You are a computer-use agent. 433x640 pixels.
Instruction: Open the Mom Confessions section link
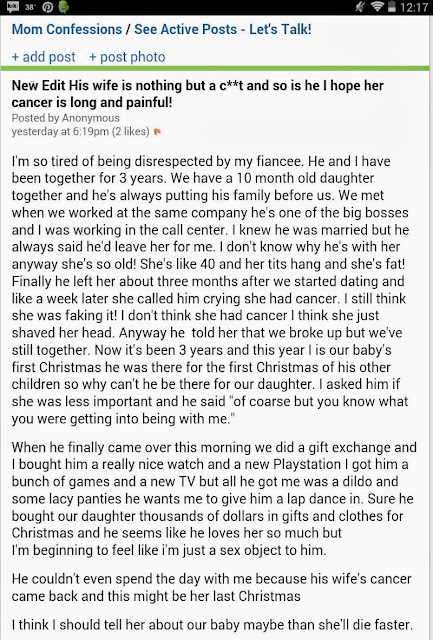67,29
